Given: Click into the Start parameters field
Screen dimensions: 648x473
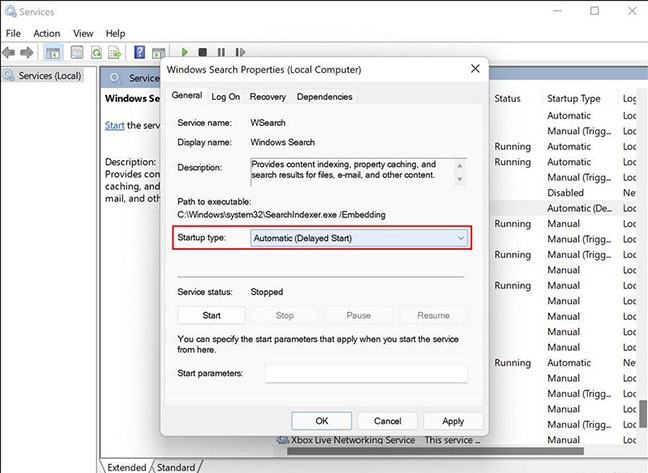Looking at the screenshot, I should (x=366, y=374).
